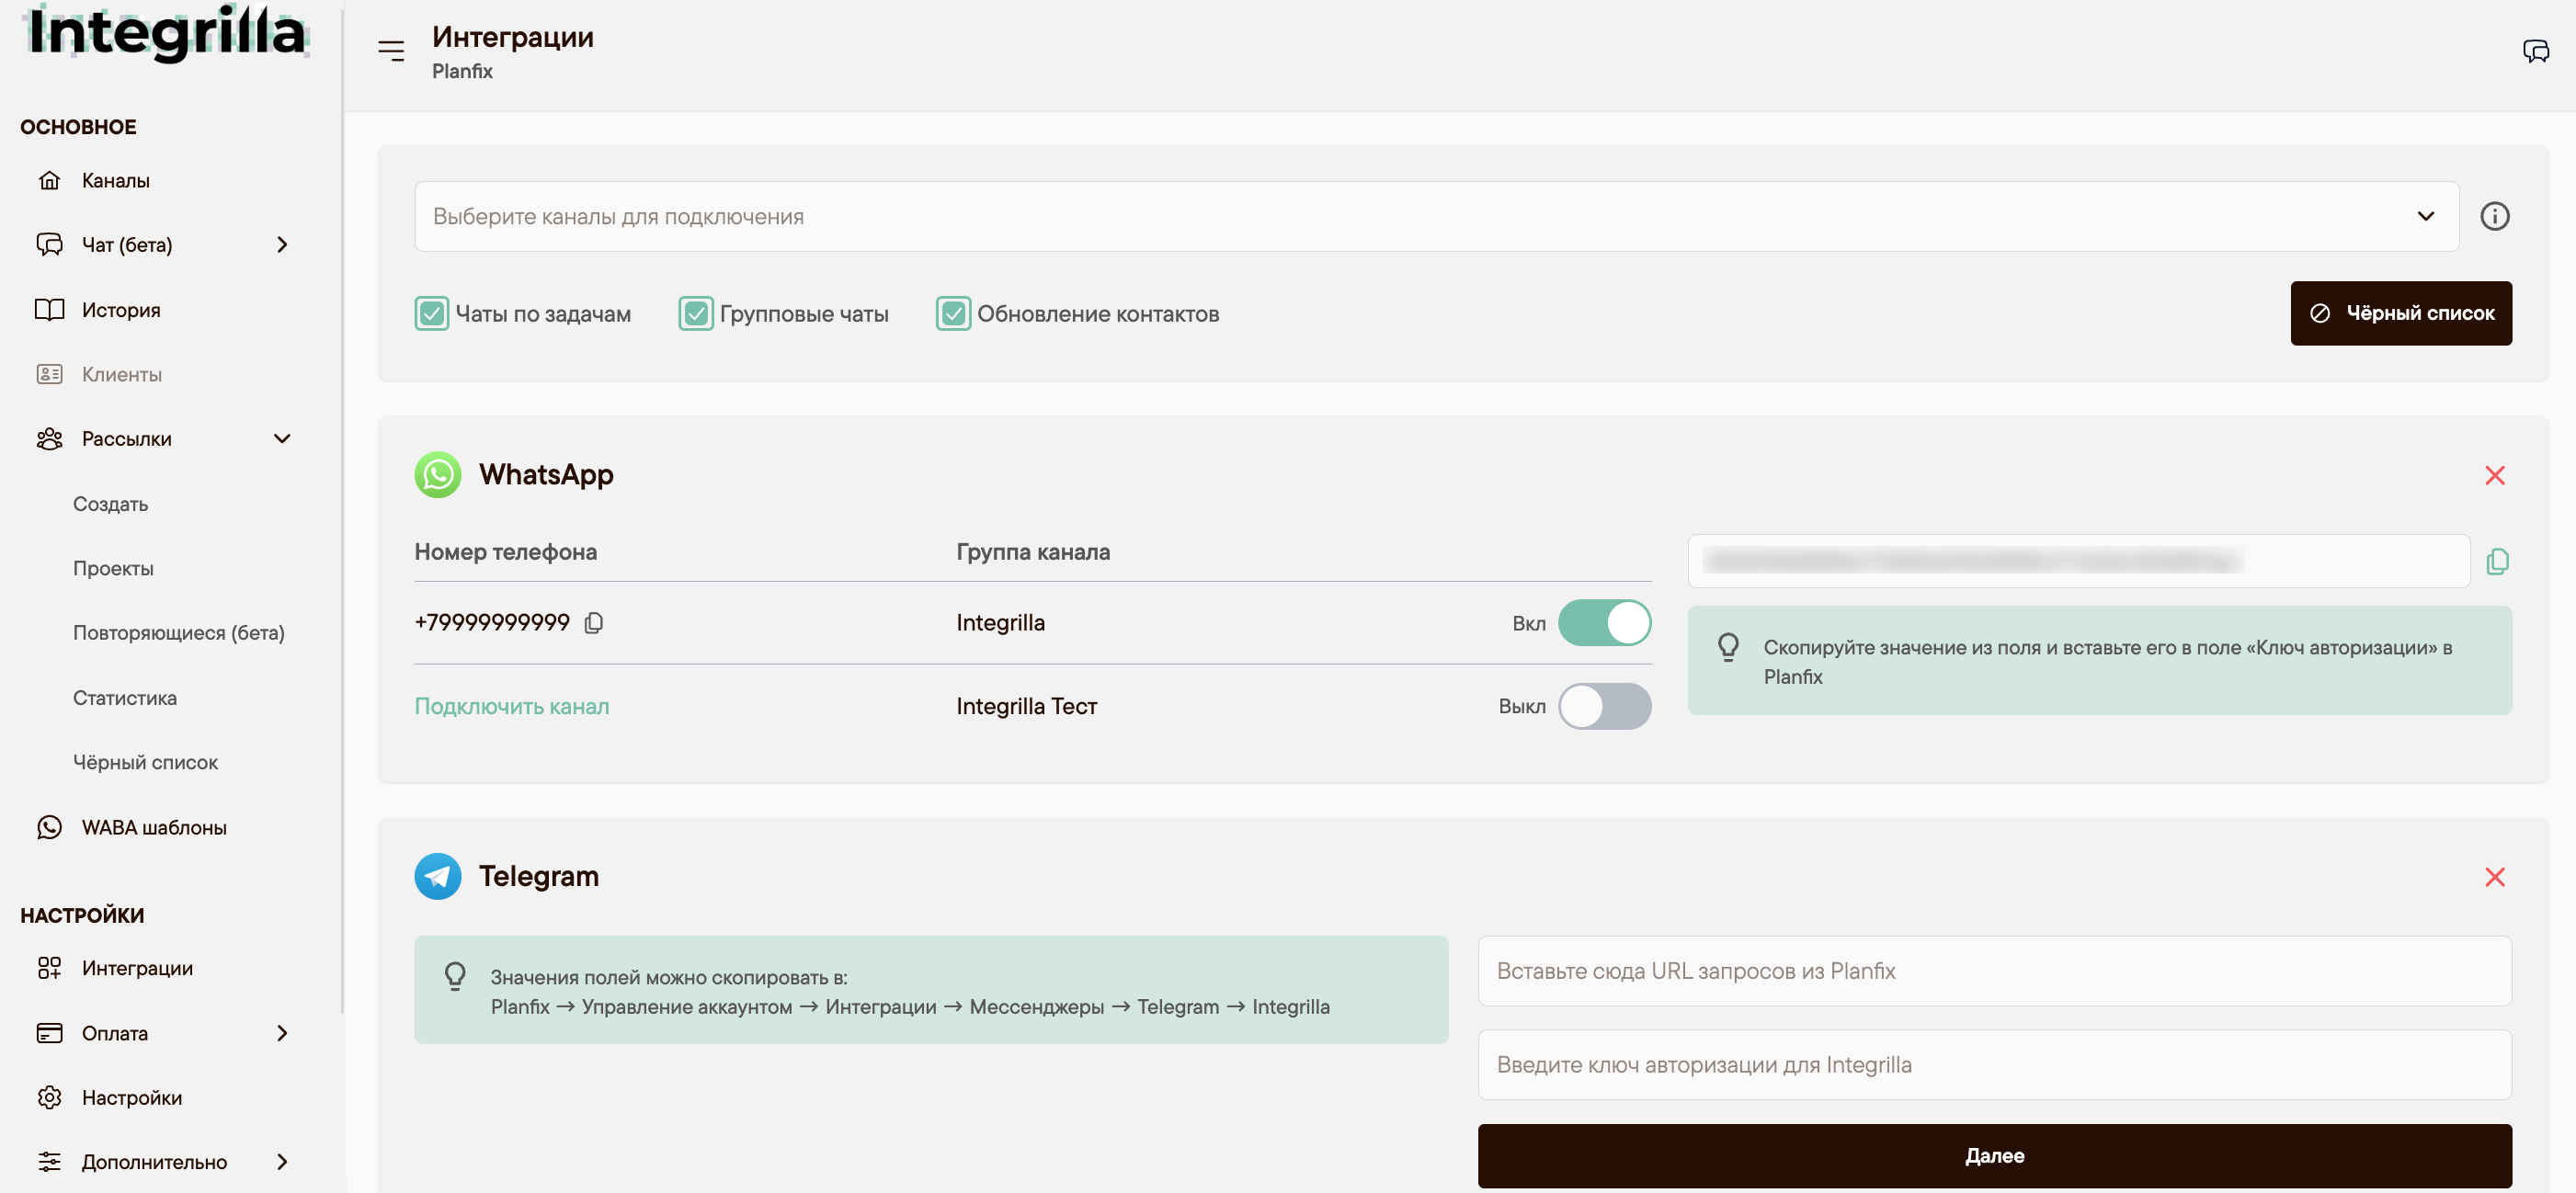Image resolution: width=2576 pixels, height=1193 pixels.
Task: Uncheck the Чаты по задачам checkbox
Action: click(x=431, y=314)
